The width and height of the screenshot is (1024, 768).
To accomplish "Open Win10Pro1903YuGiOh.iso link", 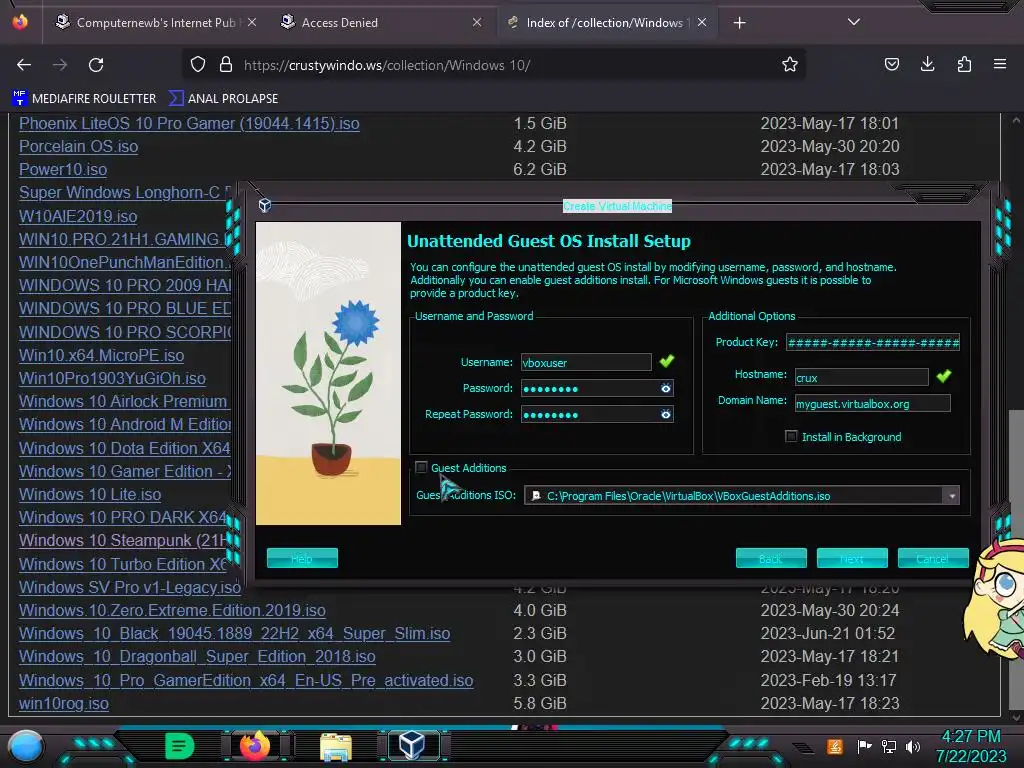I will pyautogui.click(x=112, y=378).
